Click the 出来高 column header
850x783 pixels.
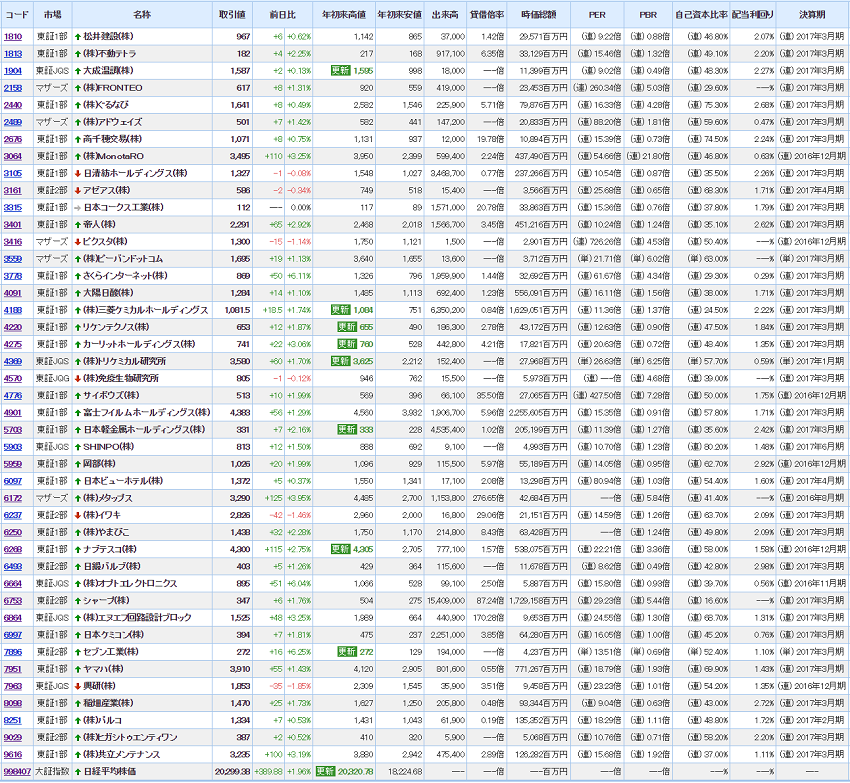445,15
